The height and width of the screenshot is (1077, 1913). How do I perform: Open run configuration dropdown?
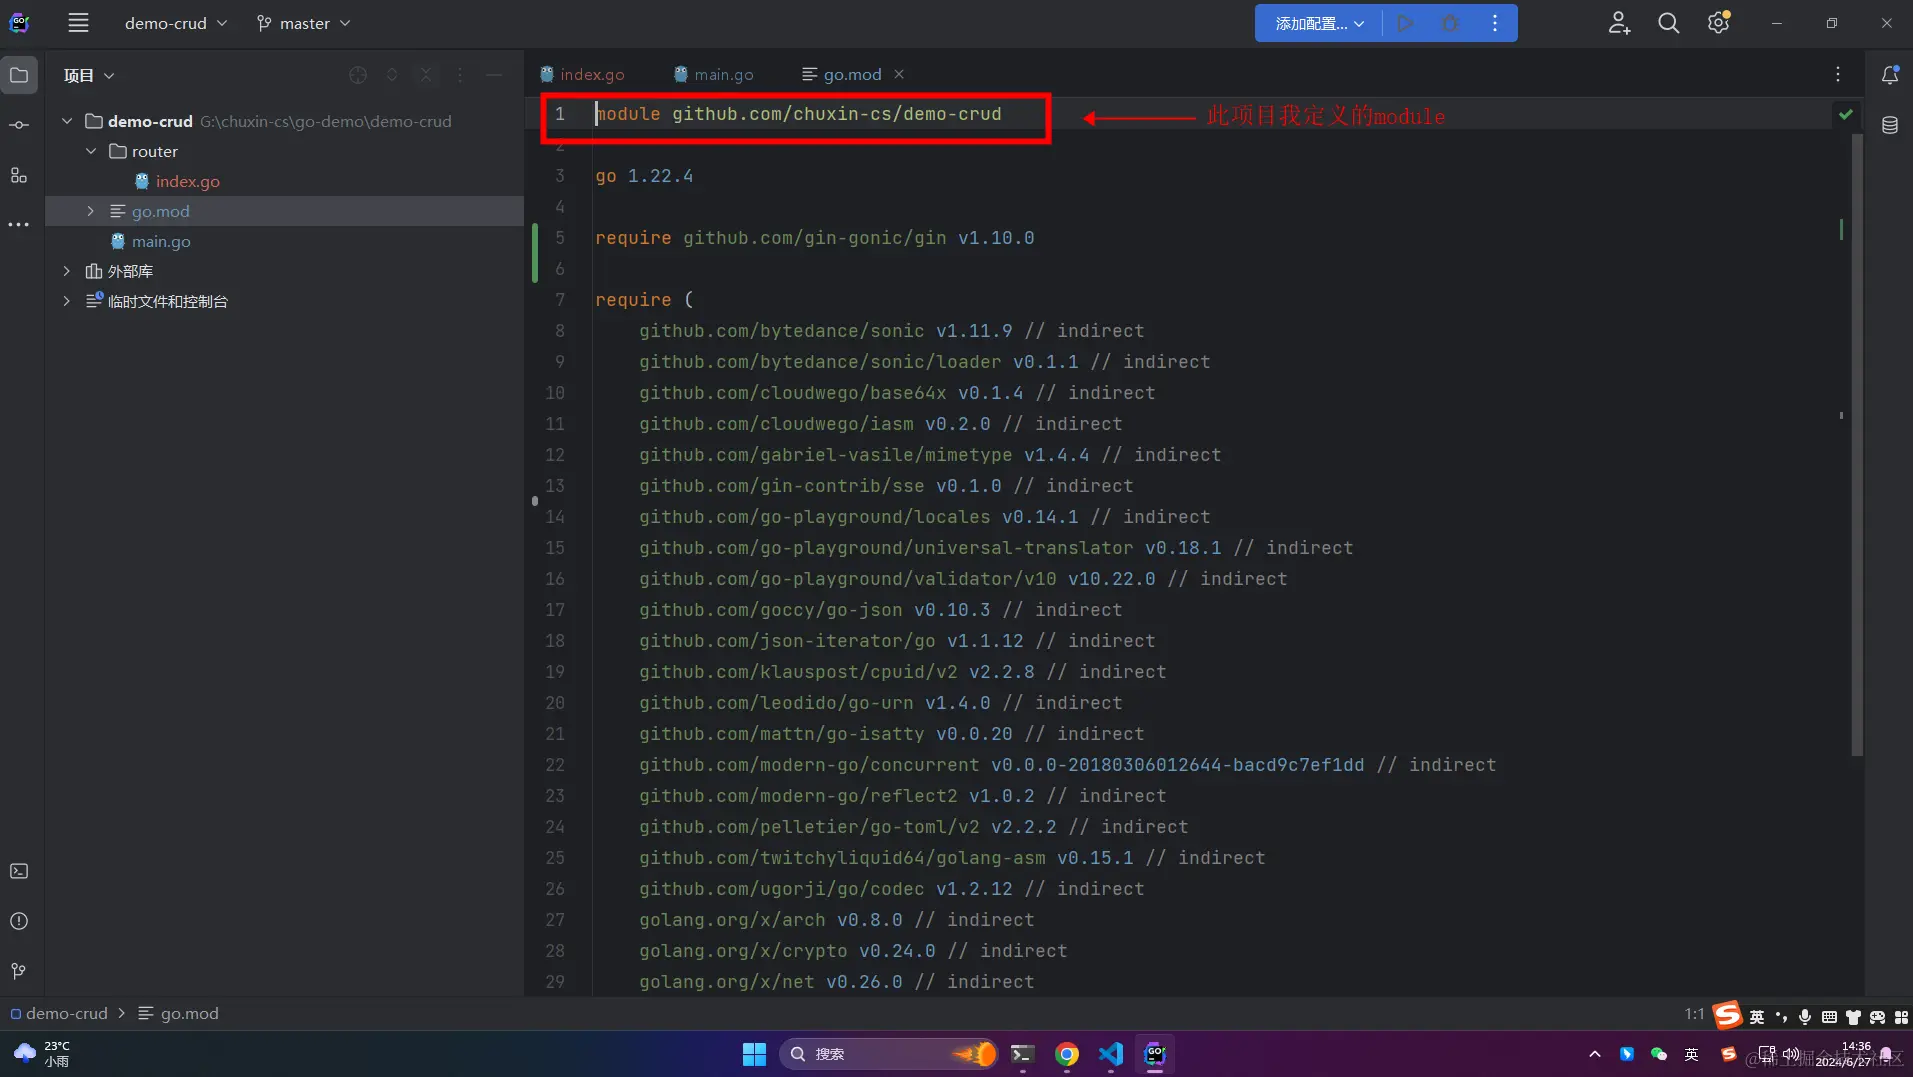click(1319, 23)
